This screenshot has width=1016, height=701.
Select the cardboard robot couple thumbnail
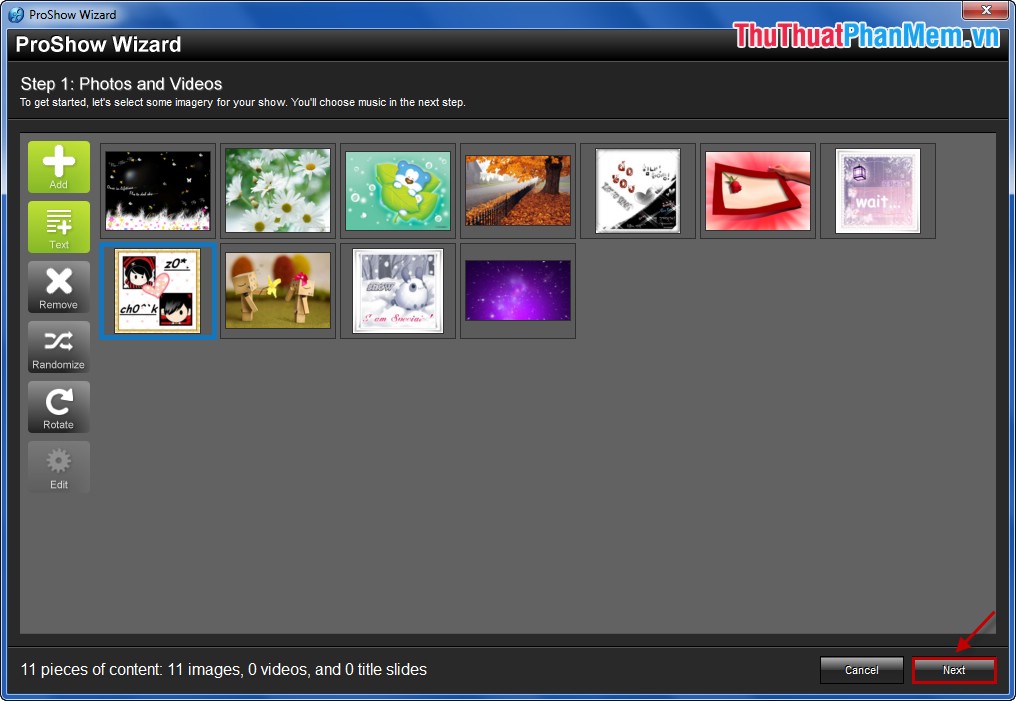[x=277, y=290]
